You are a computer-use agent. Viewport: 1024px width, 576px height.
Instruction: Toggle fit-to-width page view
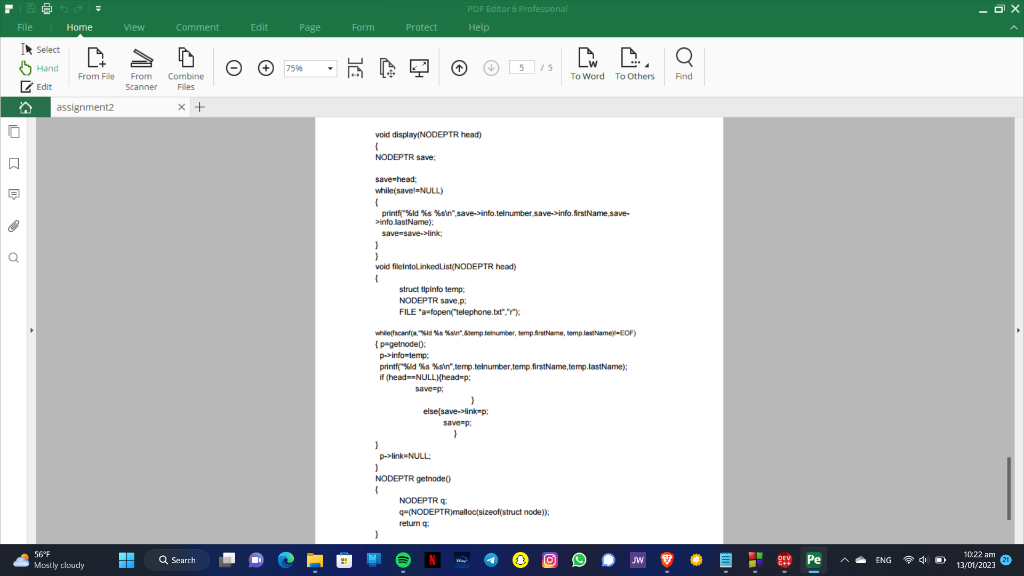pos(355,68)
